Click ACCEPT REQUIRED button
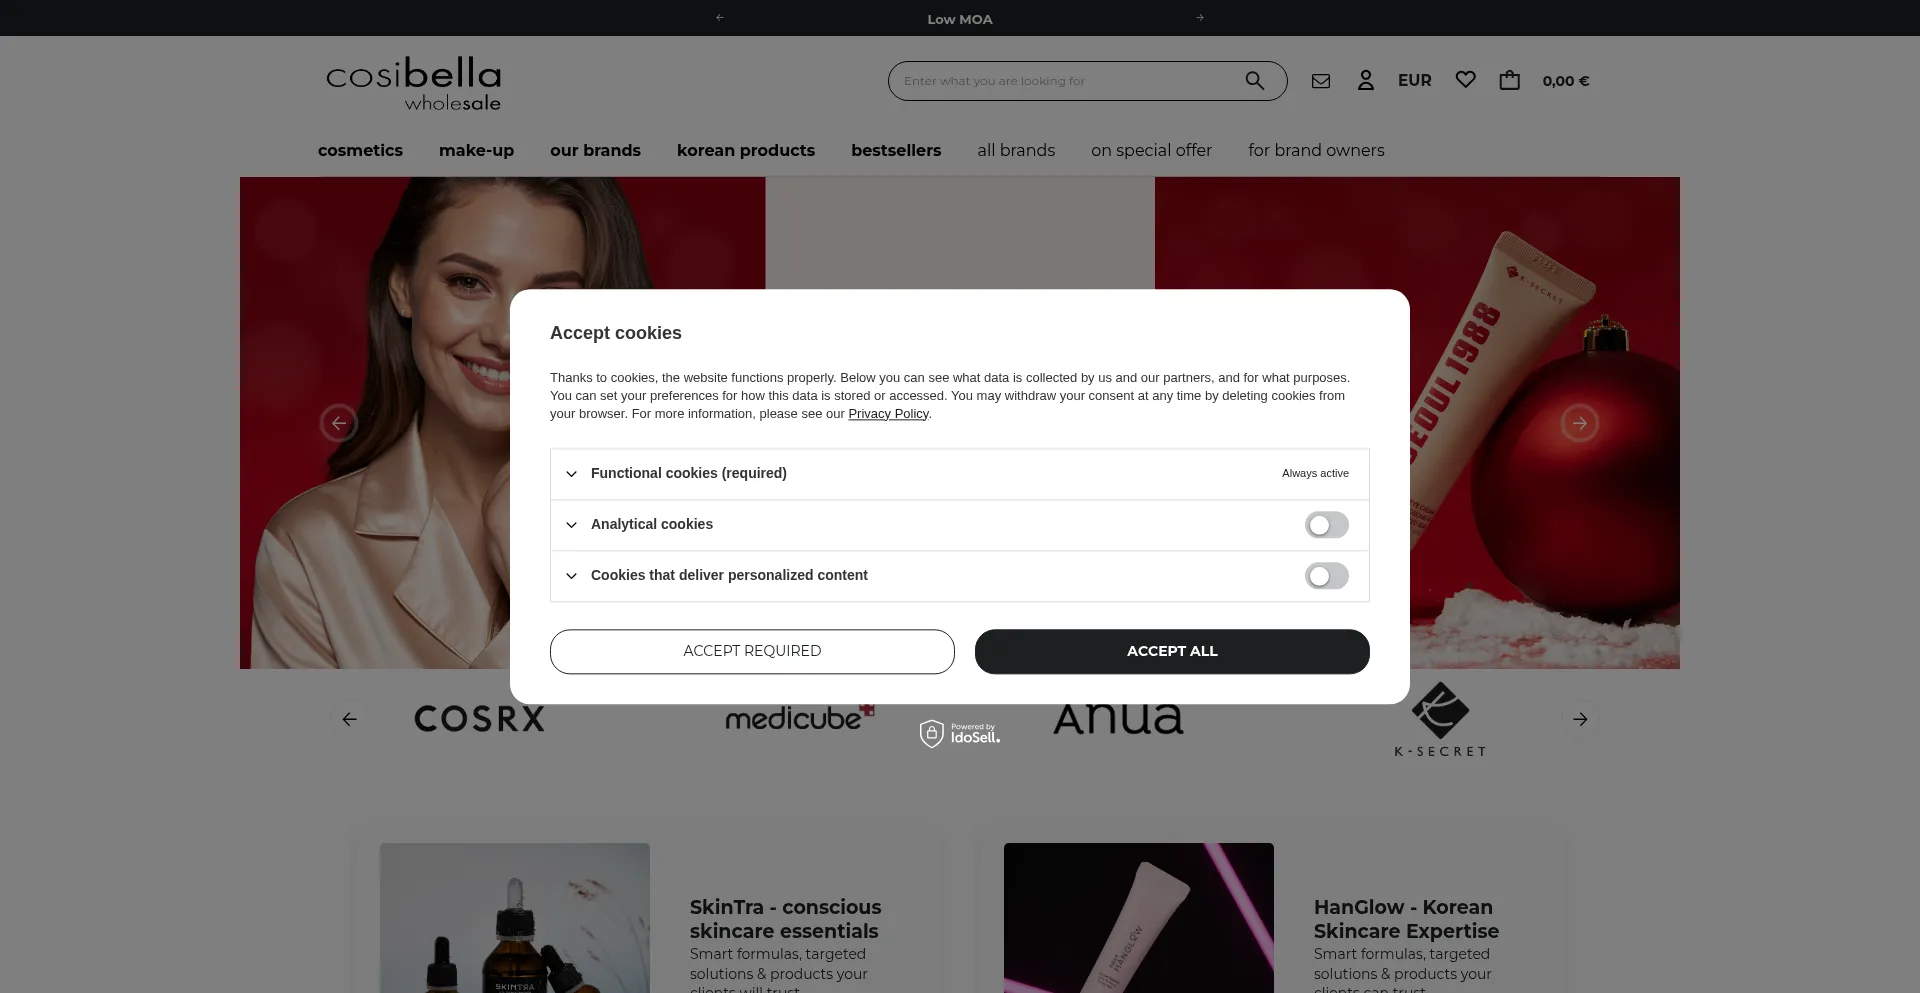This screenshot has width=1920, height=993. [752, 651]
